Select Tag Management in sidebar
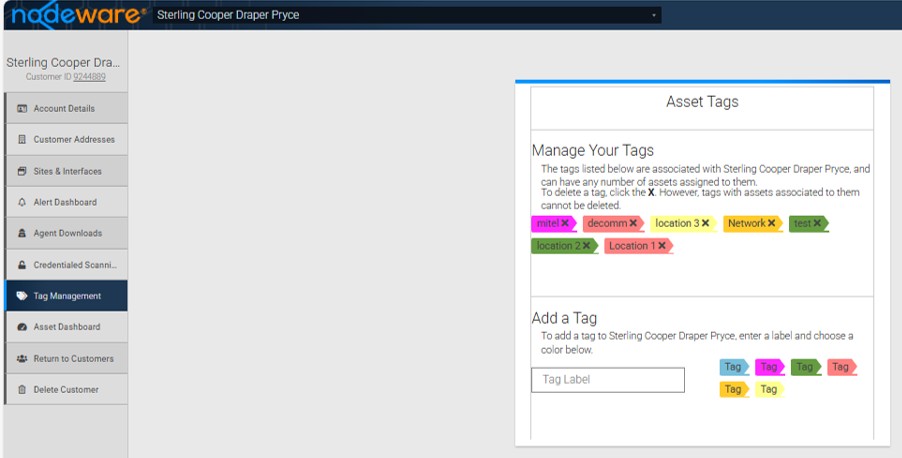 point(66,296)
